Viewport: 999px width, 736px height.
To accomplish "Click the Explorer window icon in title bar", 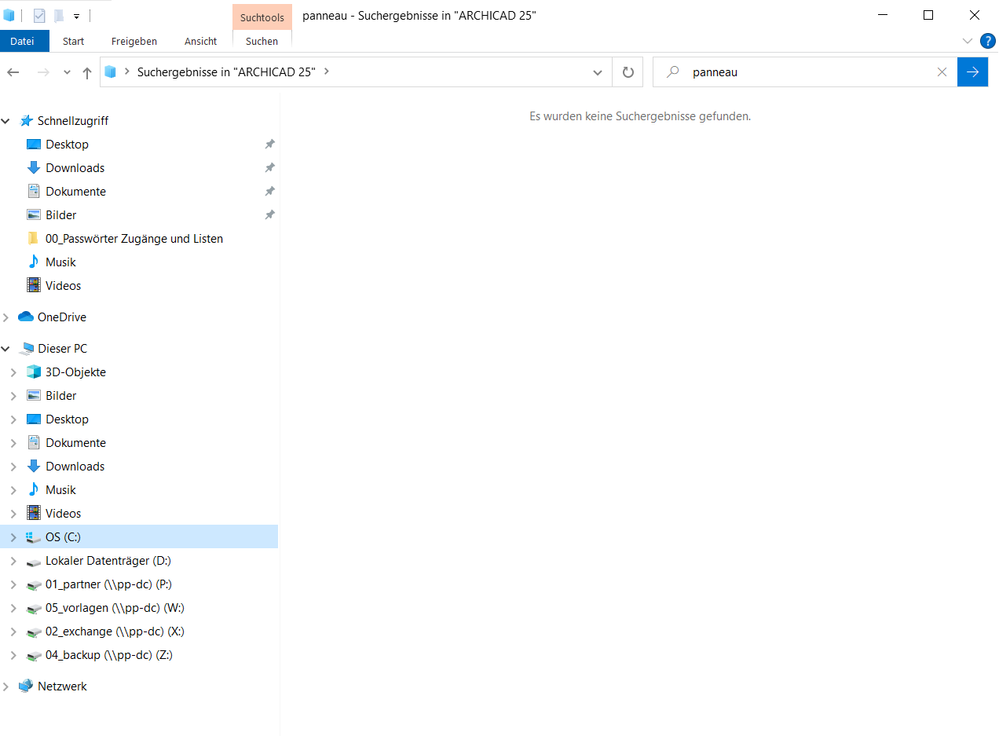I will 9,16.
